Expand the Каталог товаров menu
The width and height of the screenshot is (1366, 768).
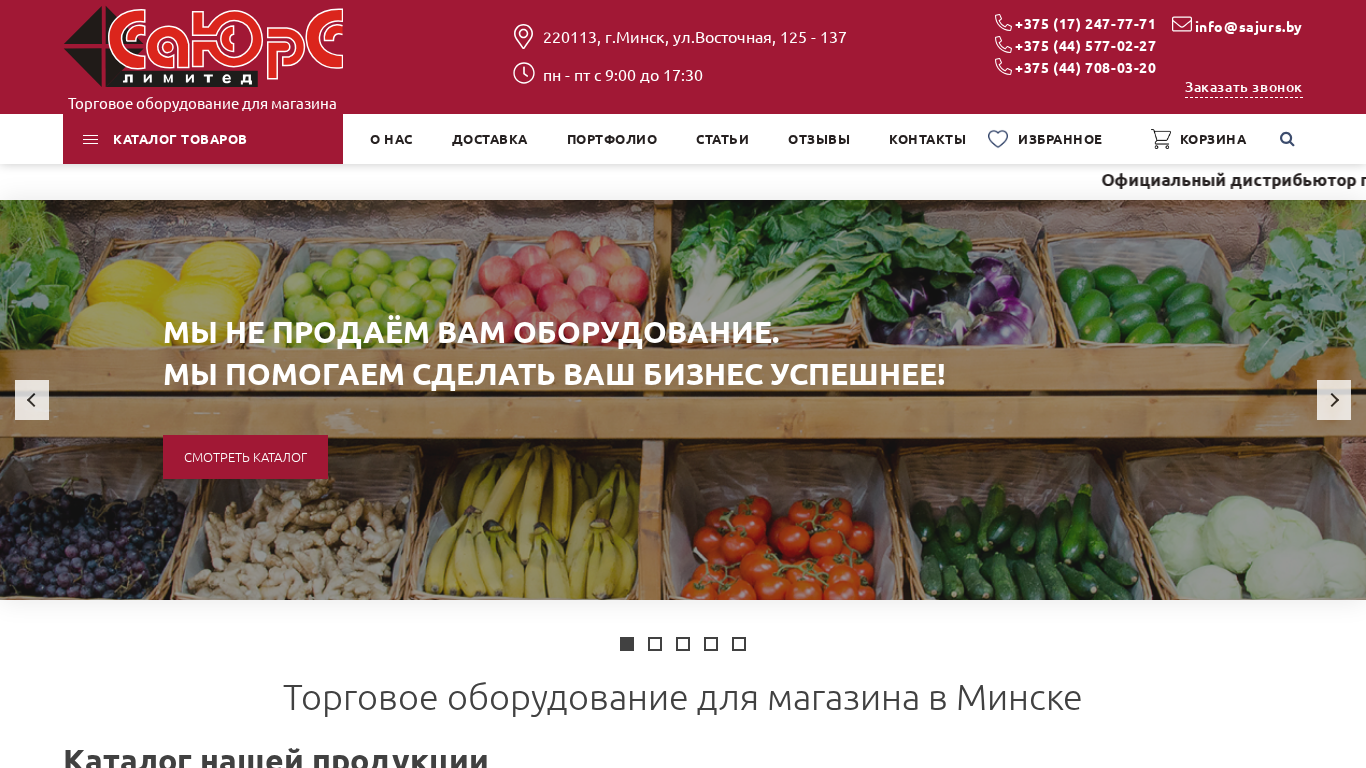(203, 139)
